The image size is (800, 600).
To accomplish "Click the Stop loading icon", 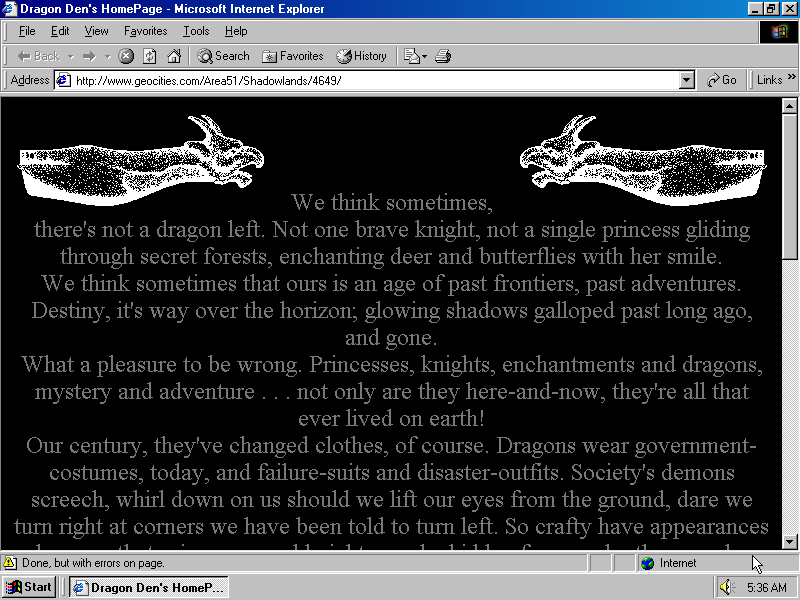I will coord(126,56).
